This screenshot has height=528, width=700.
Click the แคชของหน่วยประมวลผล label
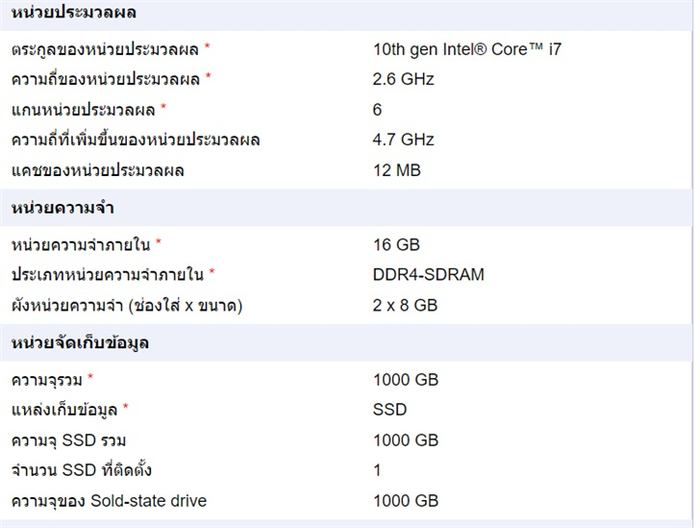coord(98,170)
